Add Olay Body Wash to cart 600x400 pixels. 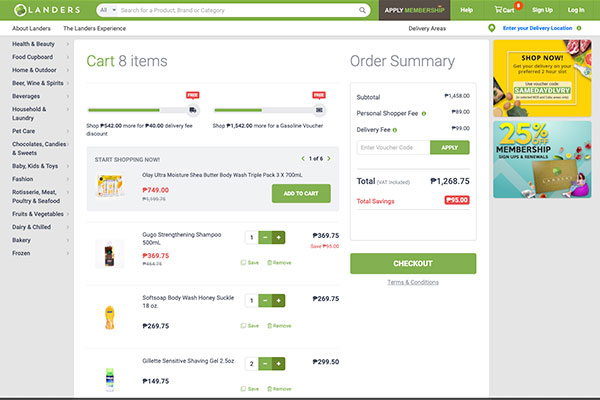301,193
